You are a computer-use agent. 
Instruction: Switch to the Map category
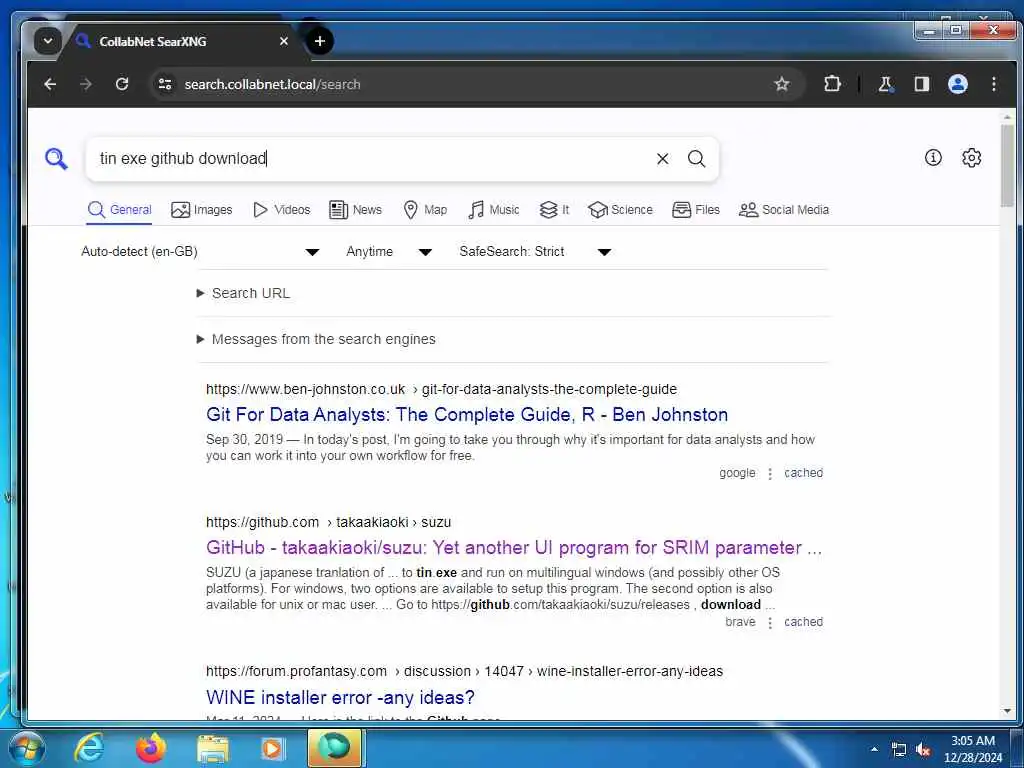click(x=425, y=210)
